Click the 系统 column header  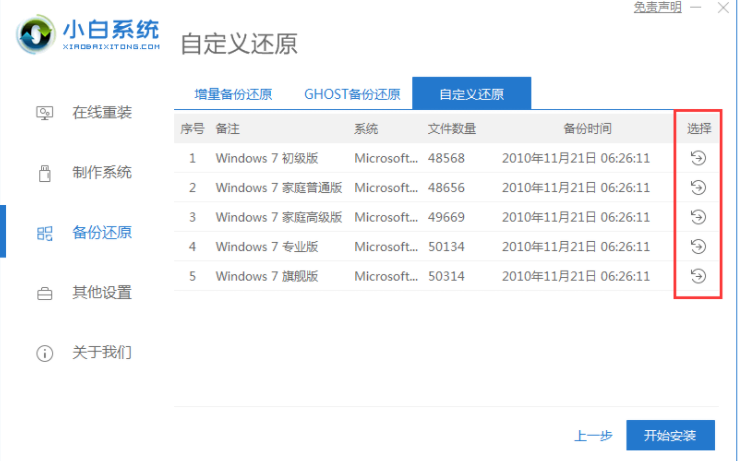tap(366, 129)
